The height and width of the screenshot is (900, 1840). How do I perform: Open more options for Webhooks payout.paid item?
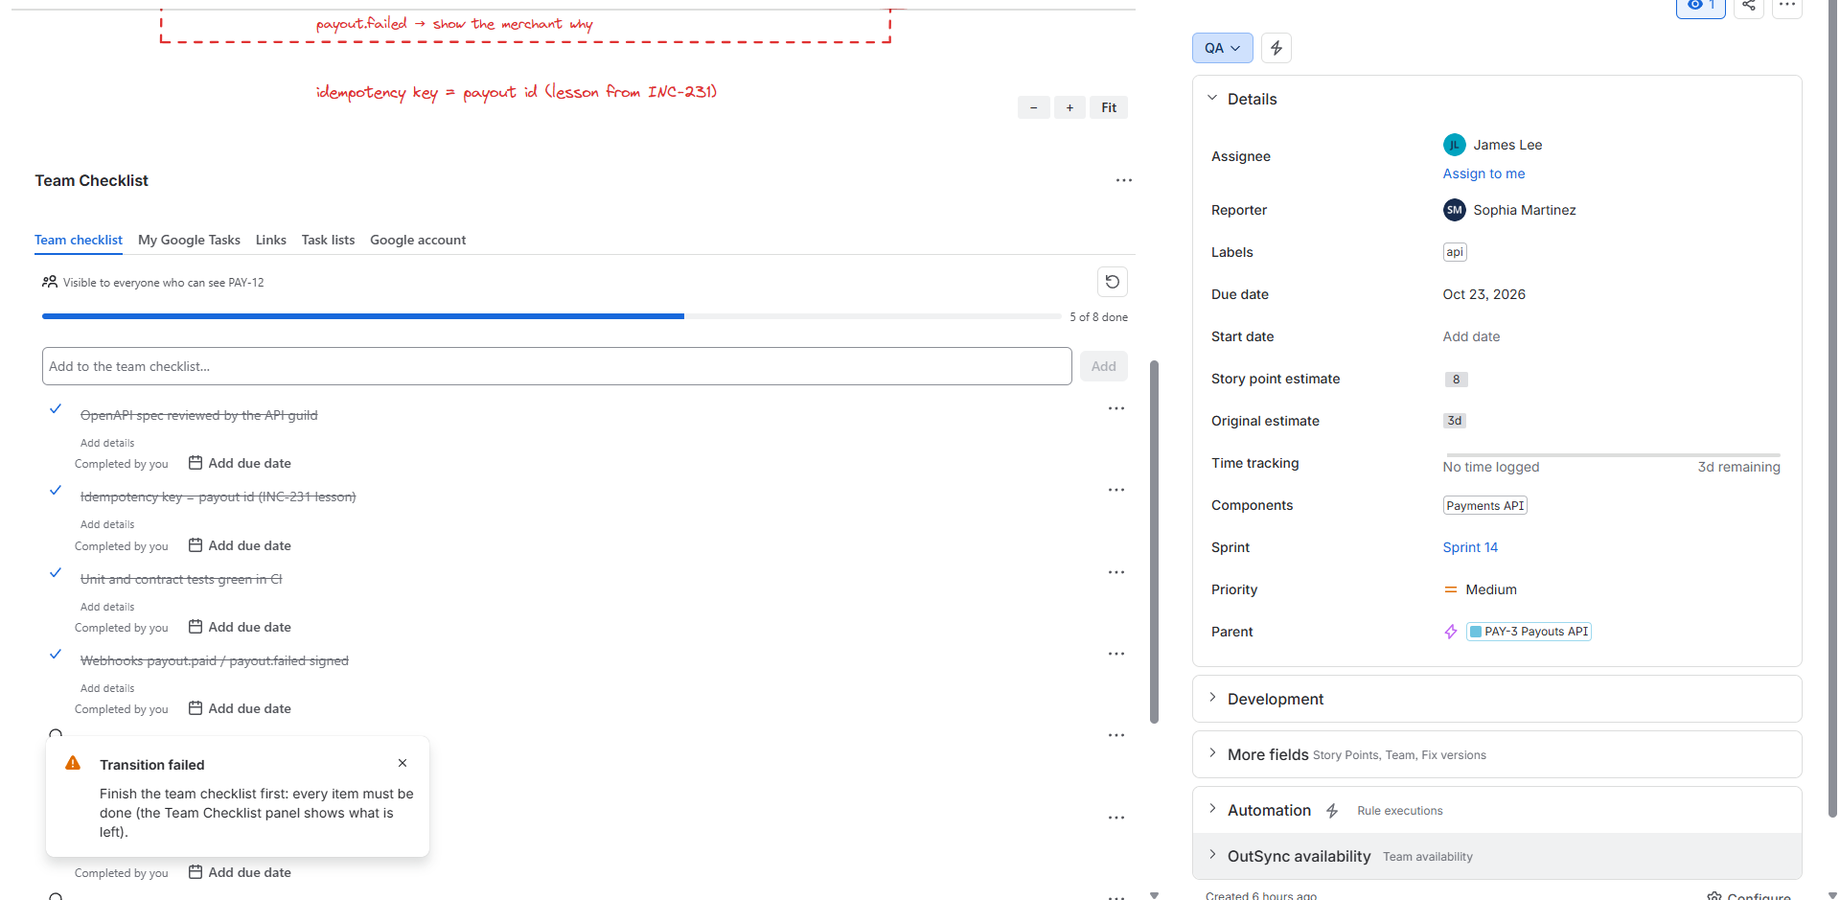[1116, 654]
